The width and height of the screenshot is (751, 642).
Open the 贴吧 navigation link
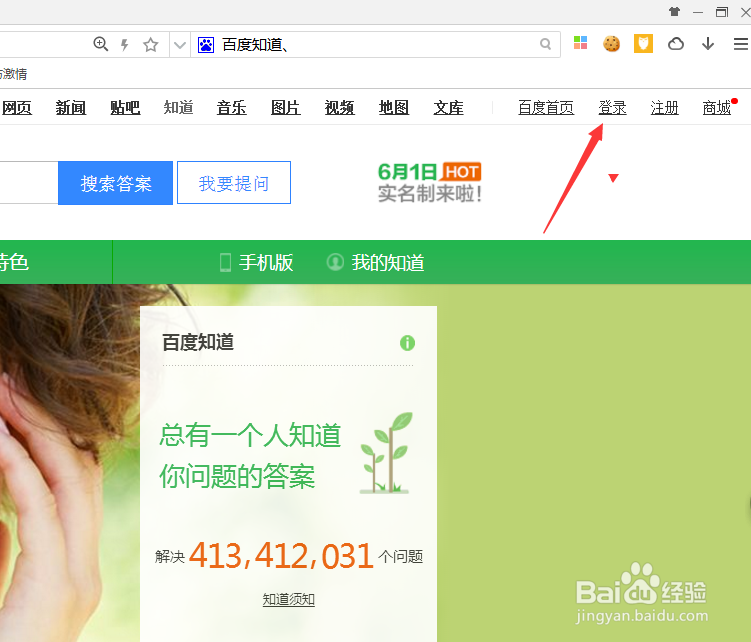click(125, 107)
